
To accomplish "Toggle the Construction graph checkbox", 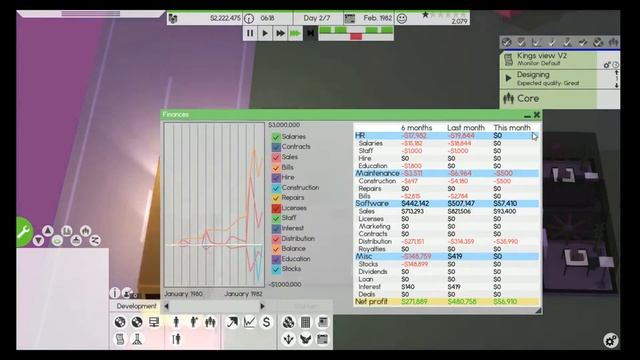I will (x=276, y=188).
